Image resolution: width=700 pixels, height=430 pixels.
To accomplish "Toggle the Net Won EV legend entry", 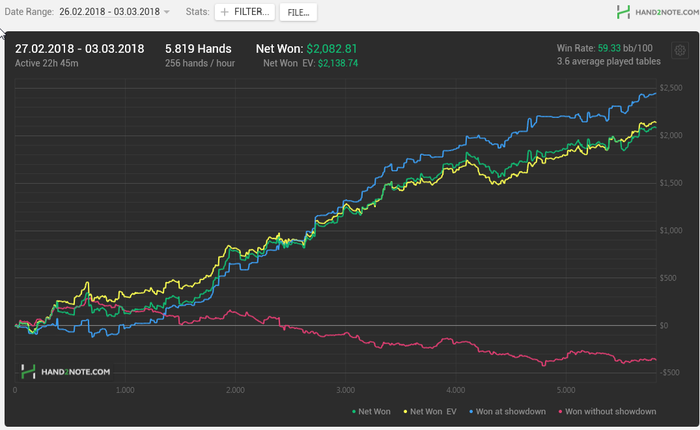I will (x=430, y=411).
